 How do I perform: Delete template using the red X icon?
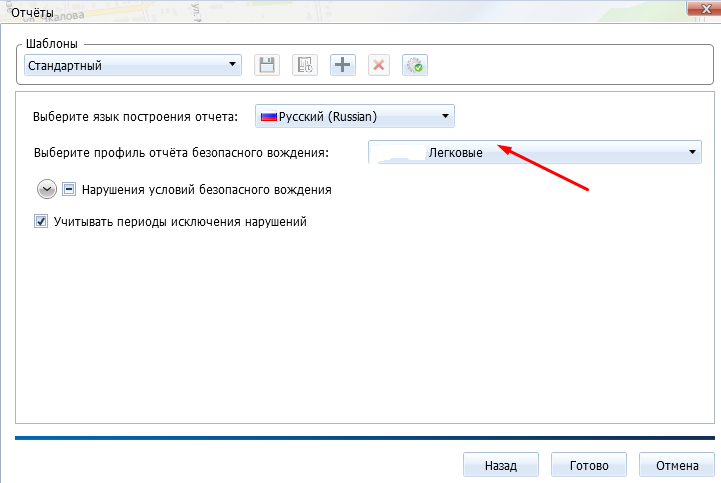[378, 66]
